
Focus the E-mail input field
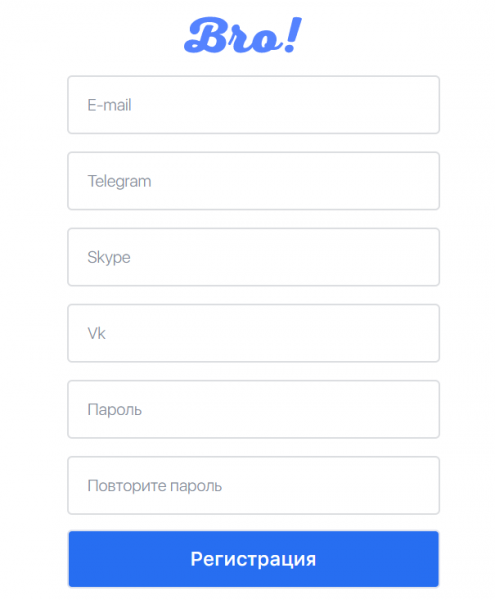tap(253, 104)
